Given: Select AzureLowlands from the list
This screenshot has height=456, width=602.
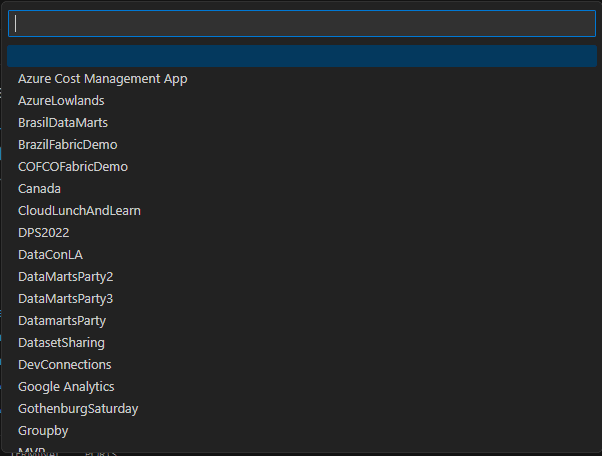Looking at the screenshot, I should (x=302, y=100).
